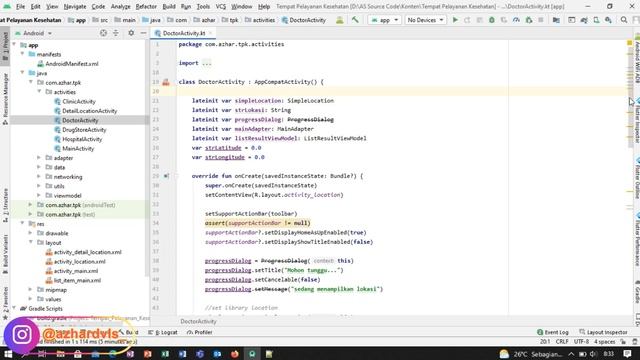
Task: Click the Windows Start button
Action: pyautogui.click(x=8, y=354)
